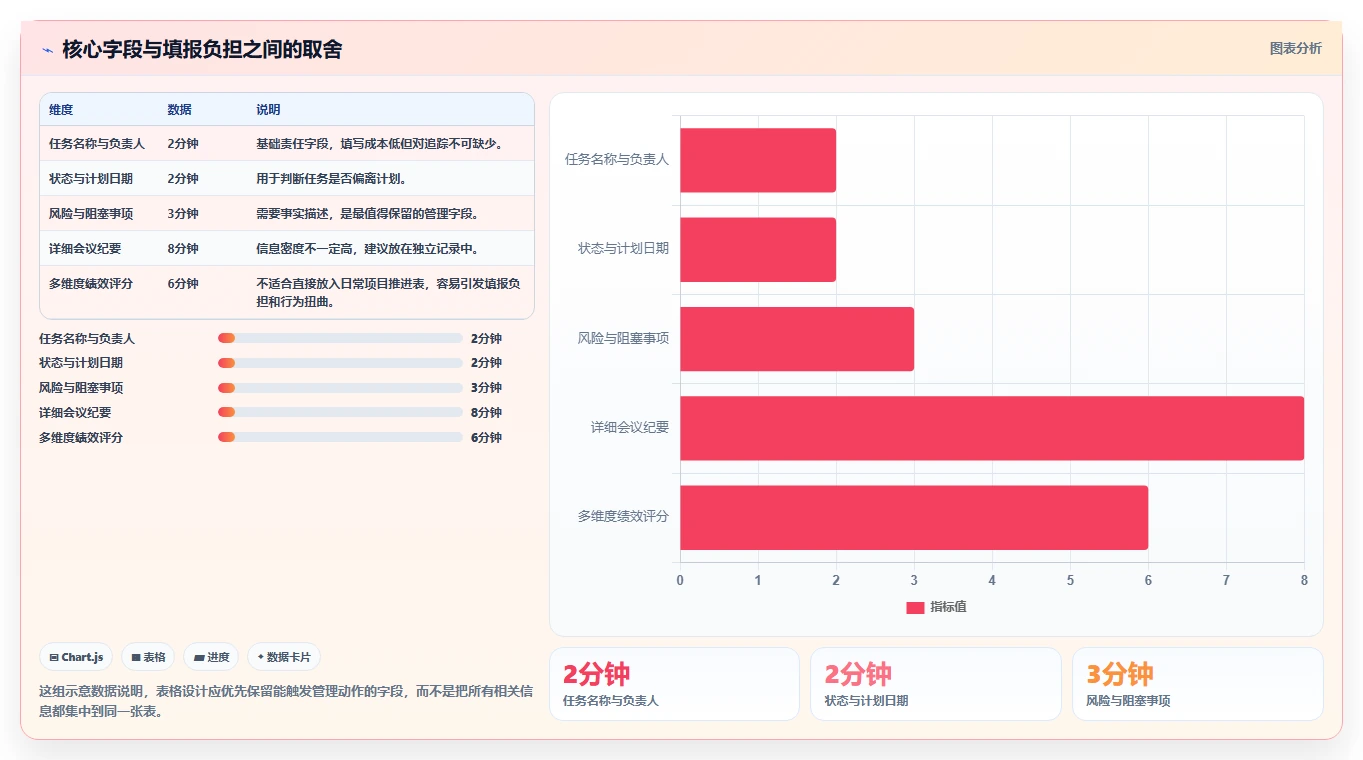Toggle the 指标值 legend entry under the chart
1363x760 pixels.
point(936,607)
